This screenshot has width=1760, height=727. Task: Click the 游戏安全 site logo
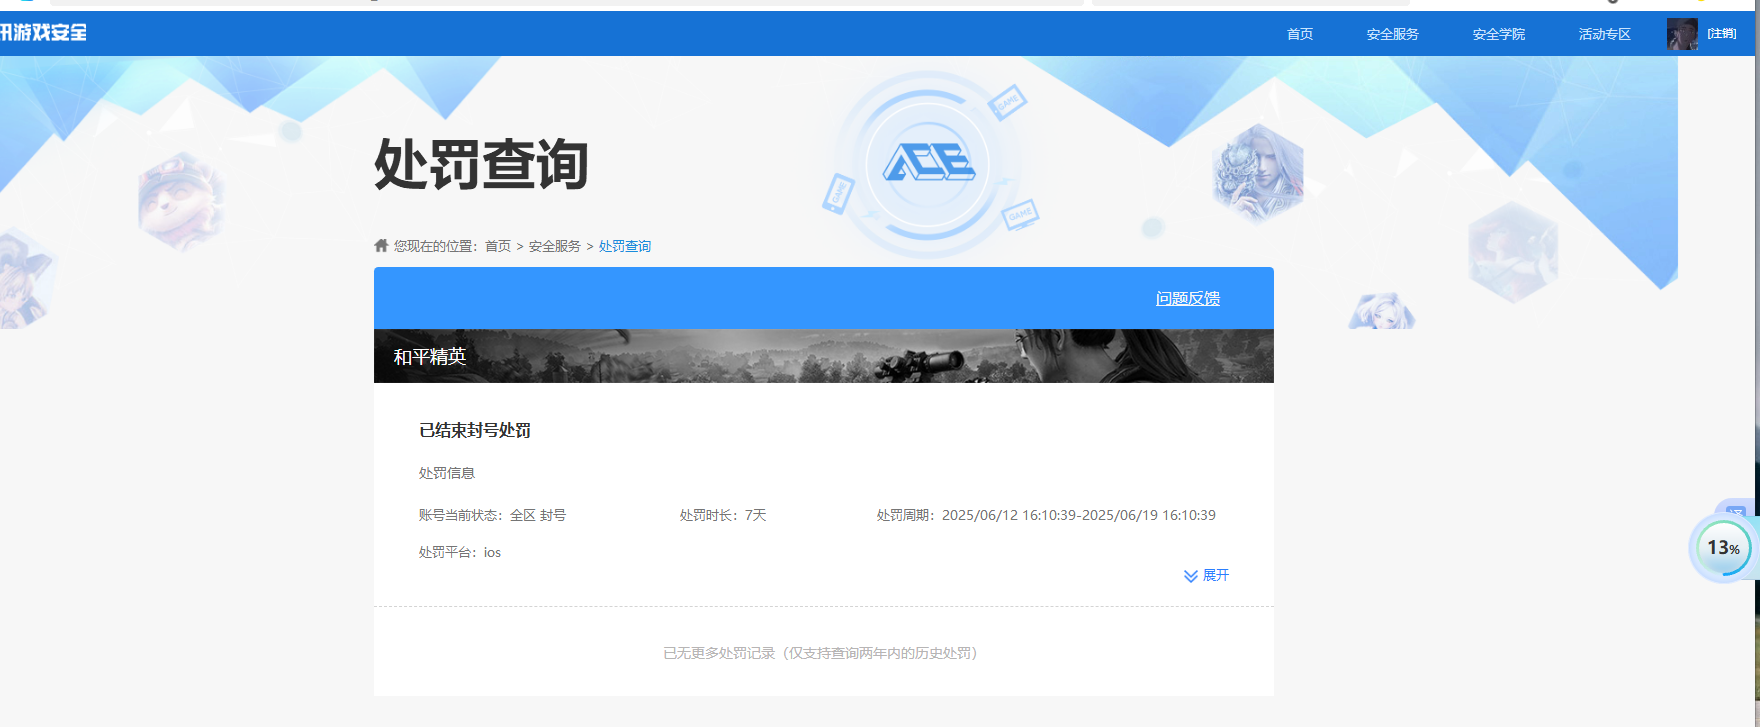(x=43, y=32)
